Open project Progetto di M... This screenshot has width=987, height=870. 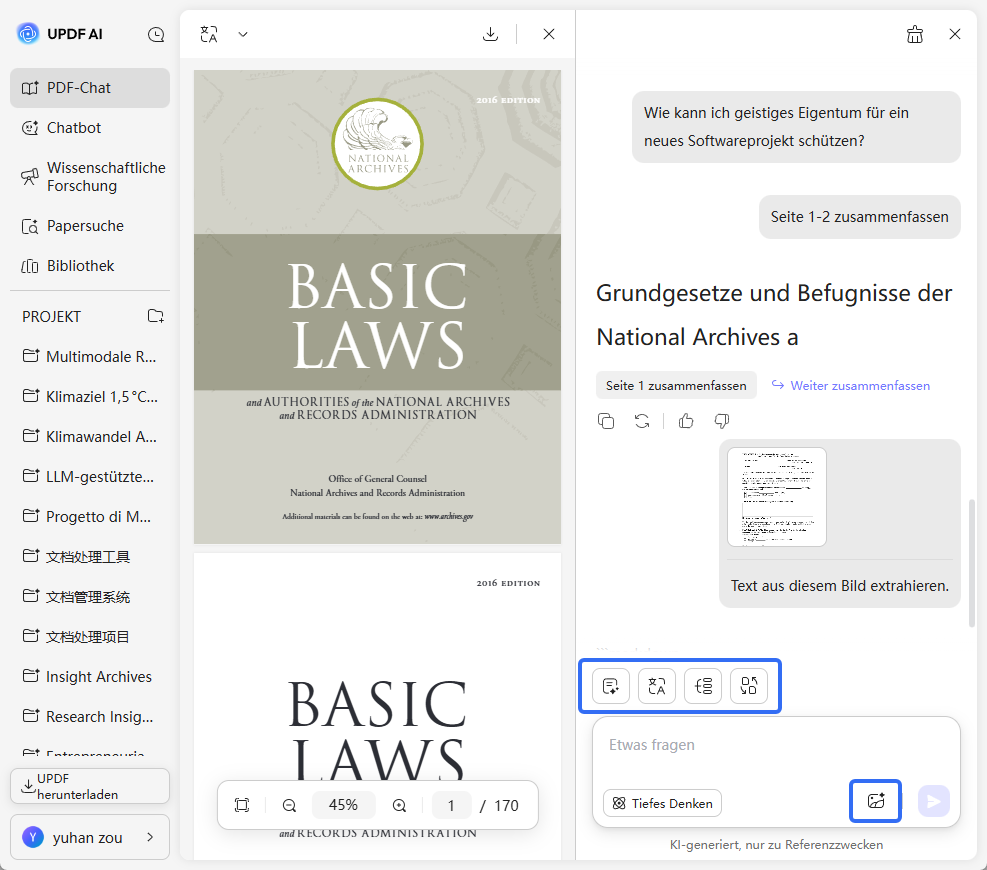[90, 516]
